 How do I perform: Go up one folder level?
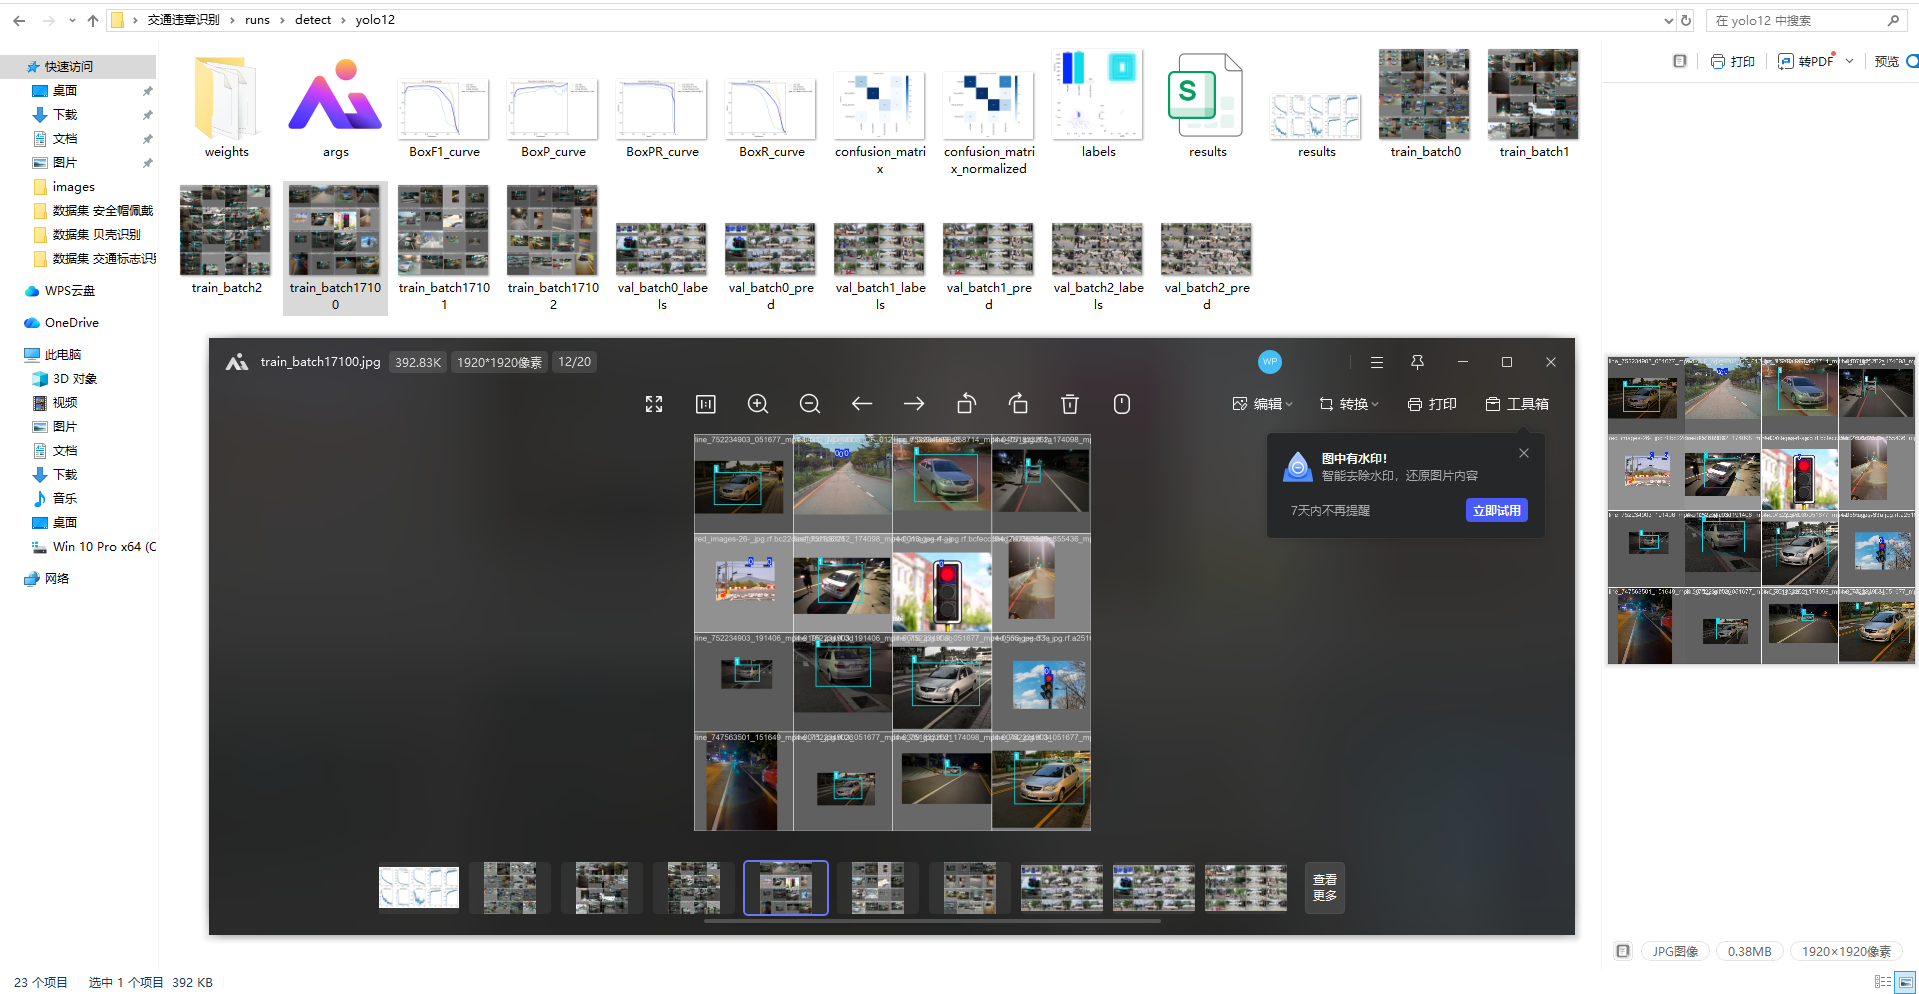(x=93, y=20)
